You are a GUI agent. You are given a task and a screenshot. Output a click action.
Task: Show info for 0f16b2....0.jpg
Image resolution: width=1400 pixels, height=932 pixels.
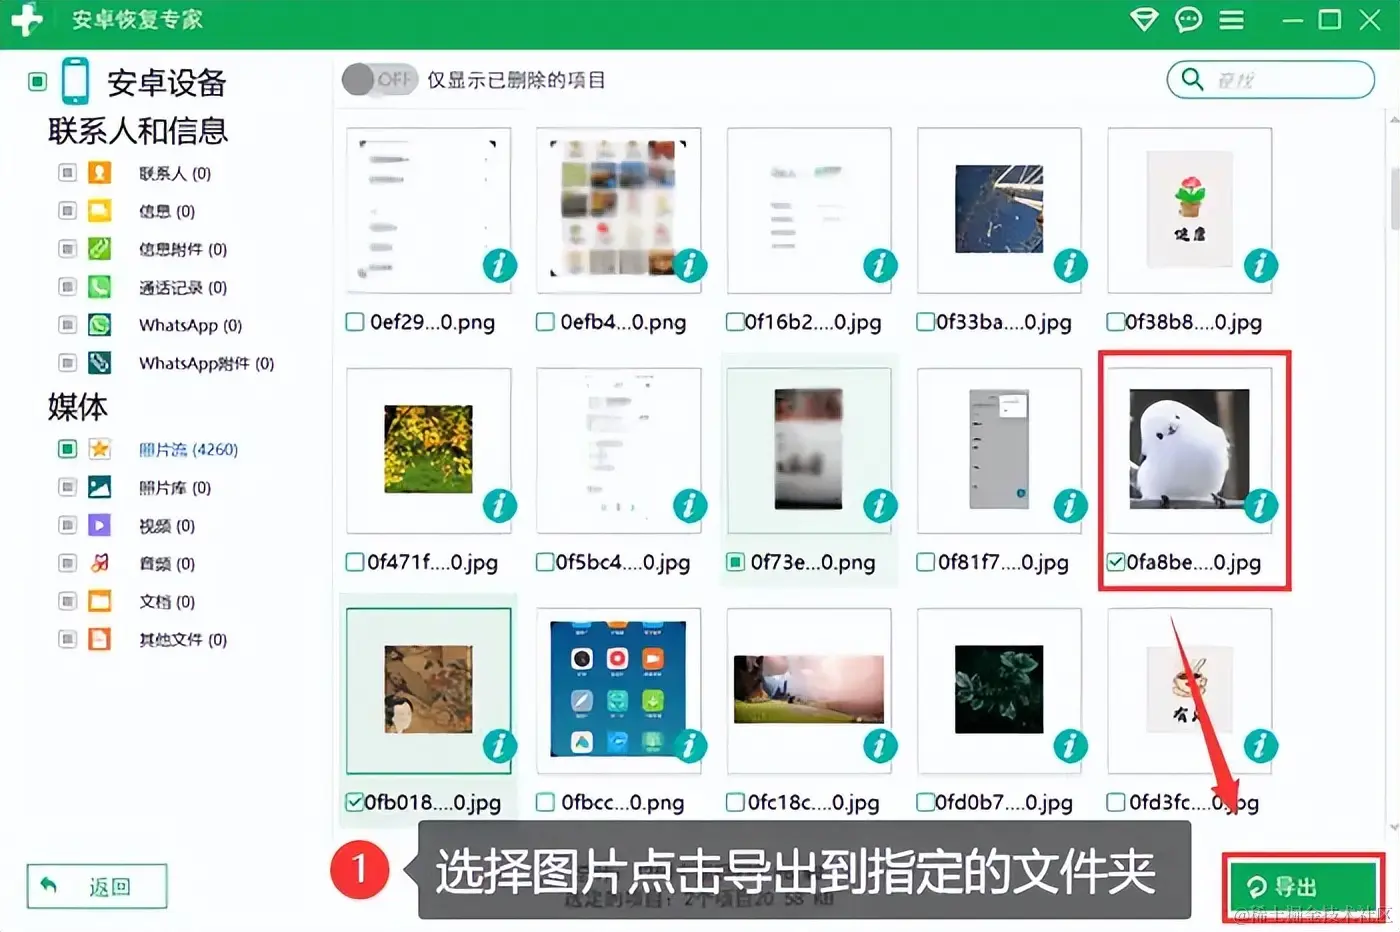(880, 266)
